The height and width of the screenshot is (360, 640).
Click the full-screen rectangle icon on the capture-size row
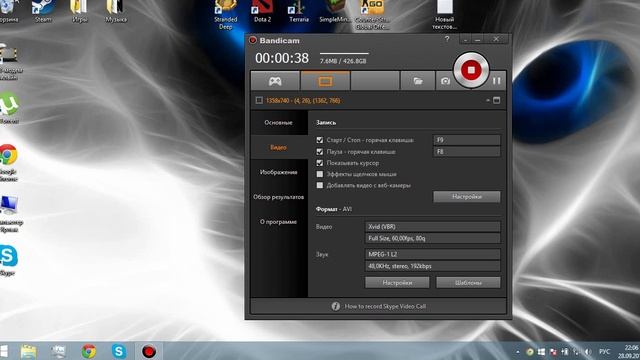(496, 100)
